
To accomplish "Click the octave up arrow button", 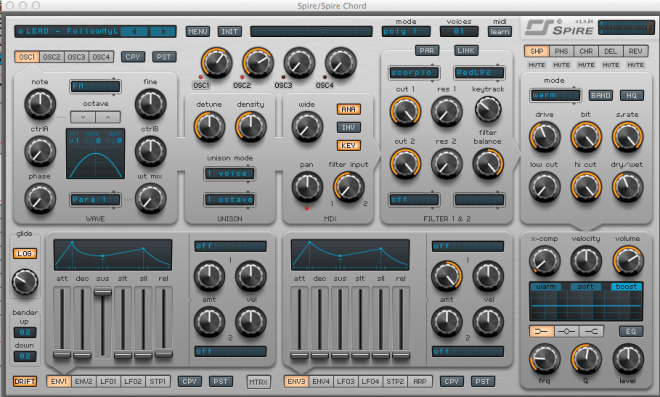I will tap(108, 117).
